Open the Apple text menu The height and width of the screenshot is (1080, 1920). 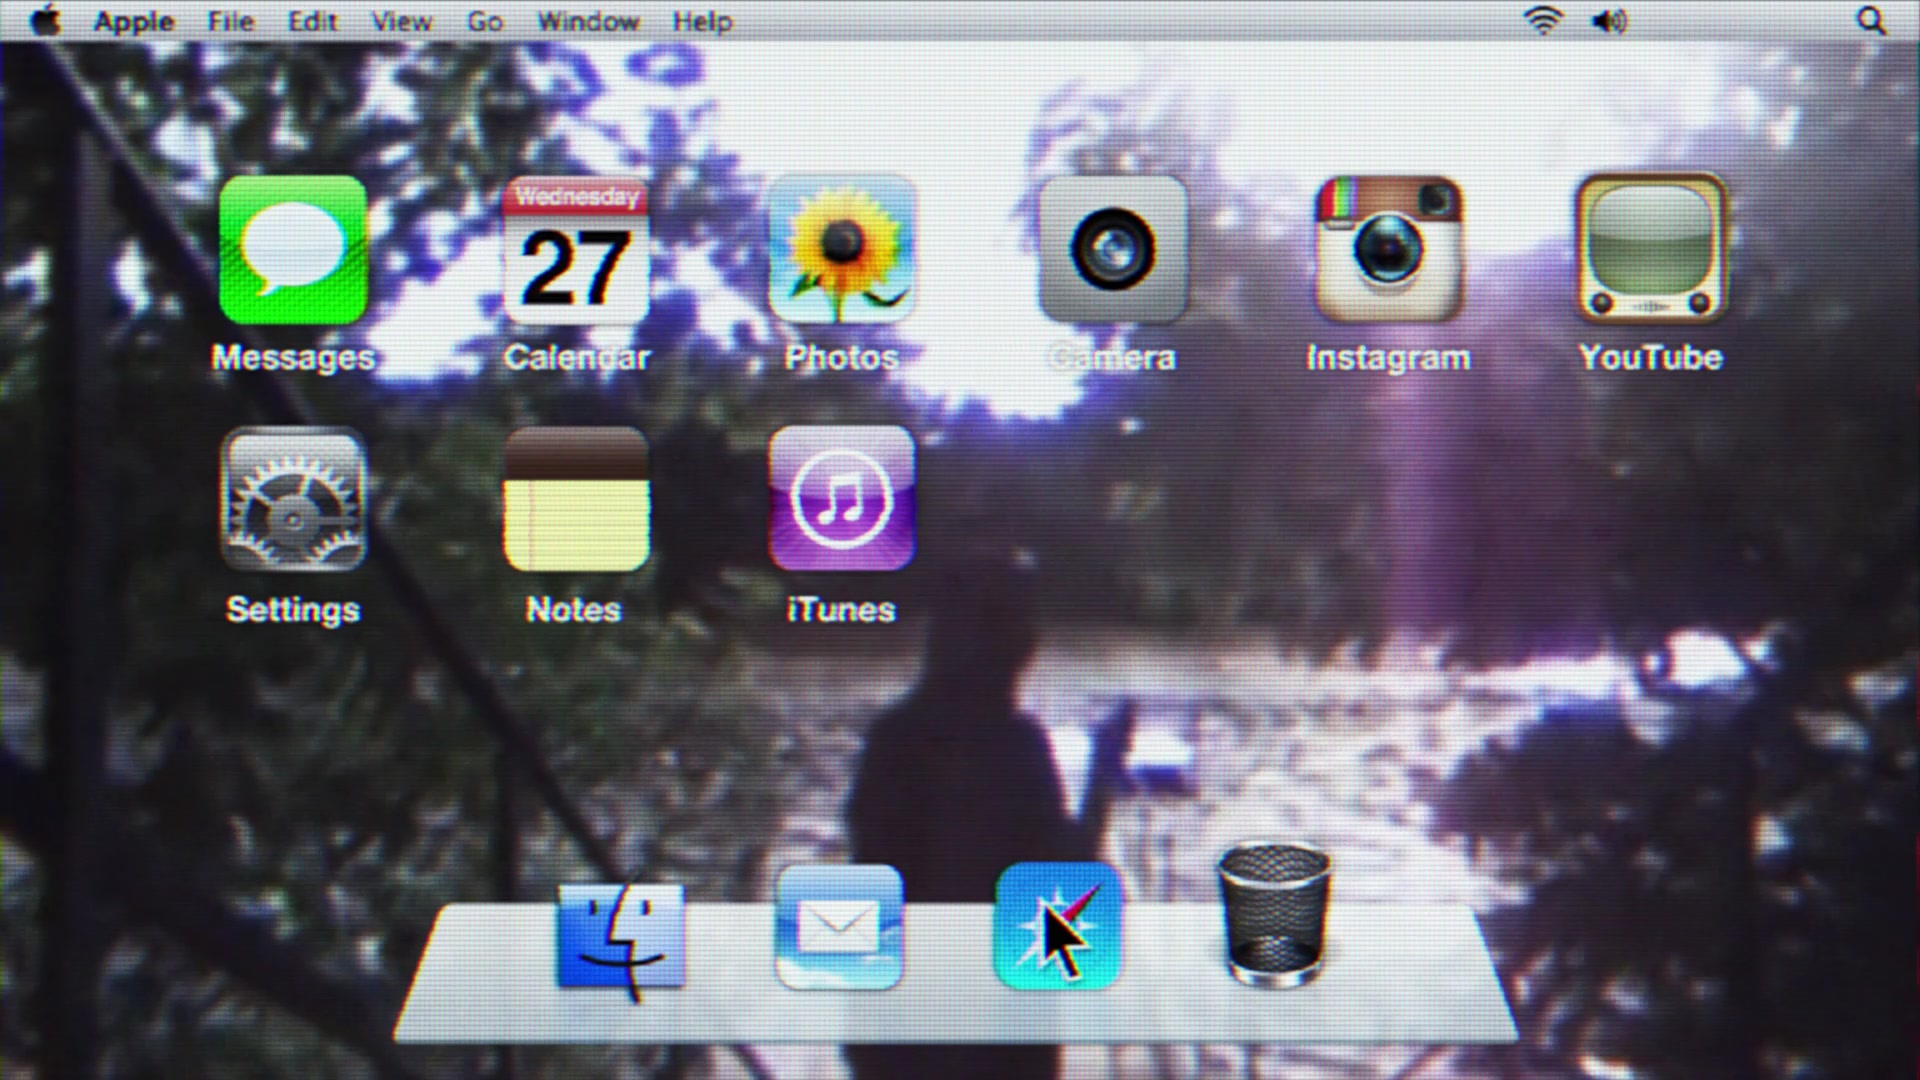[134, 22]
